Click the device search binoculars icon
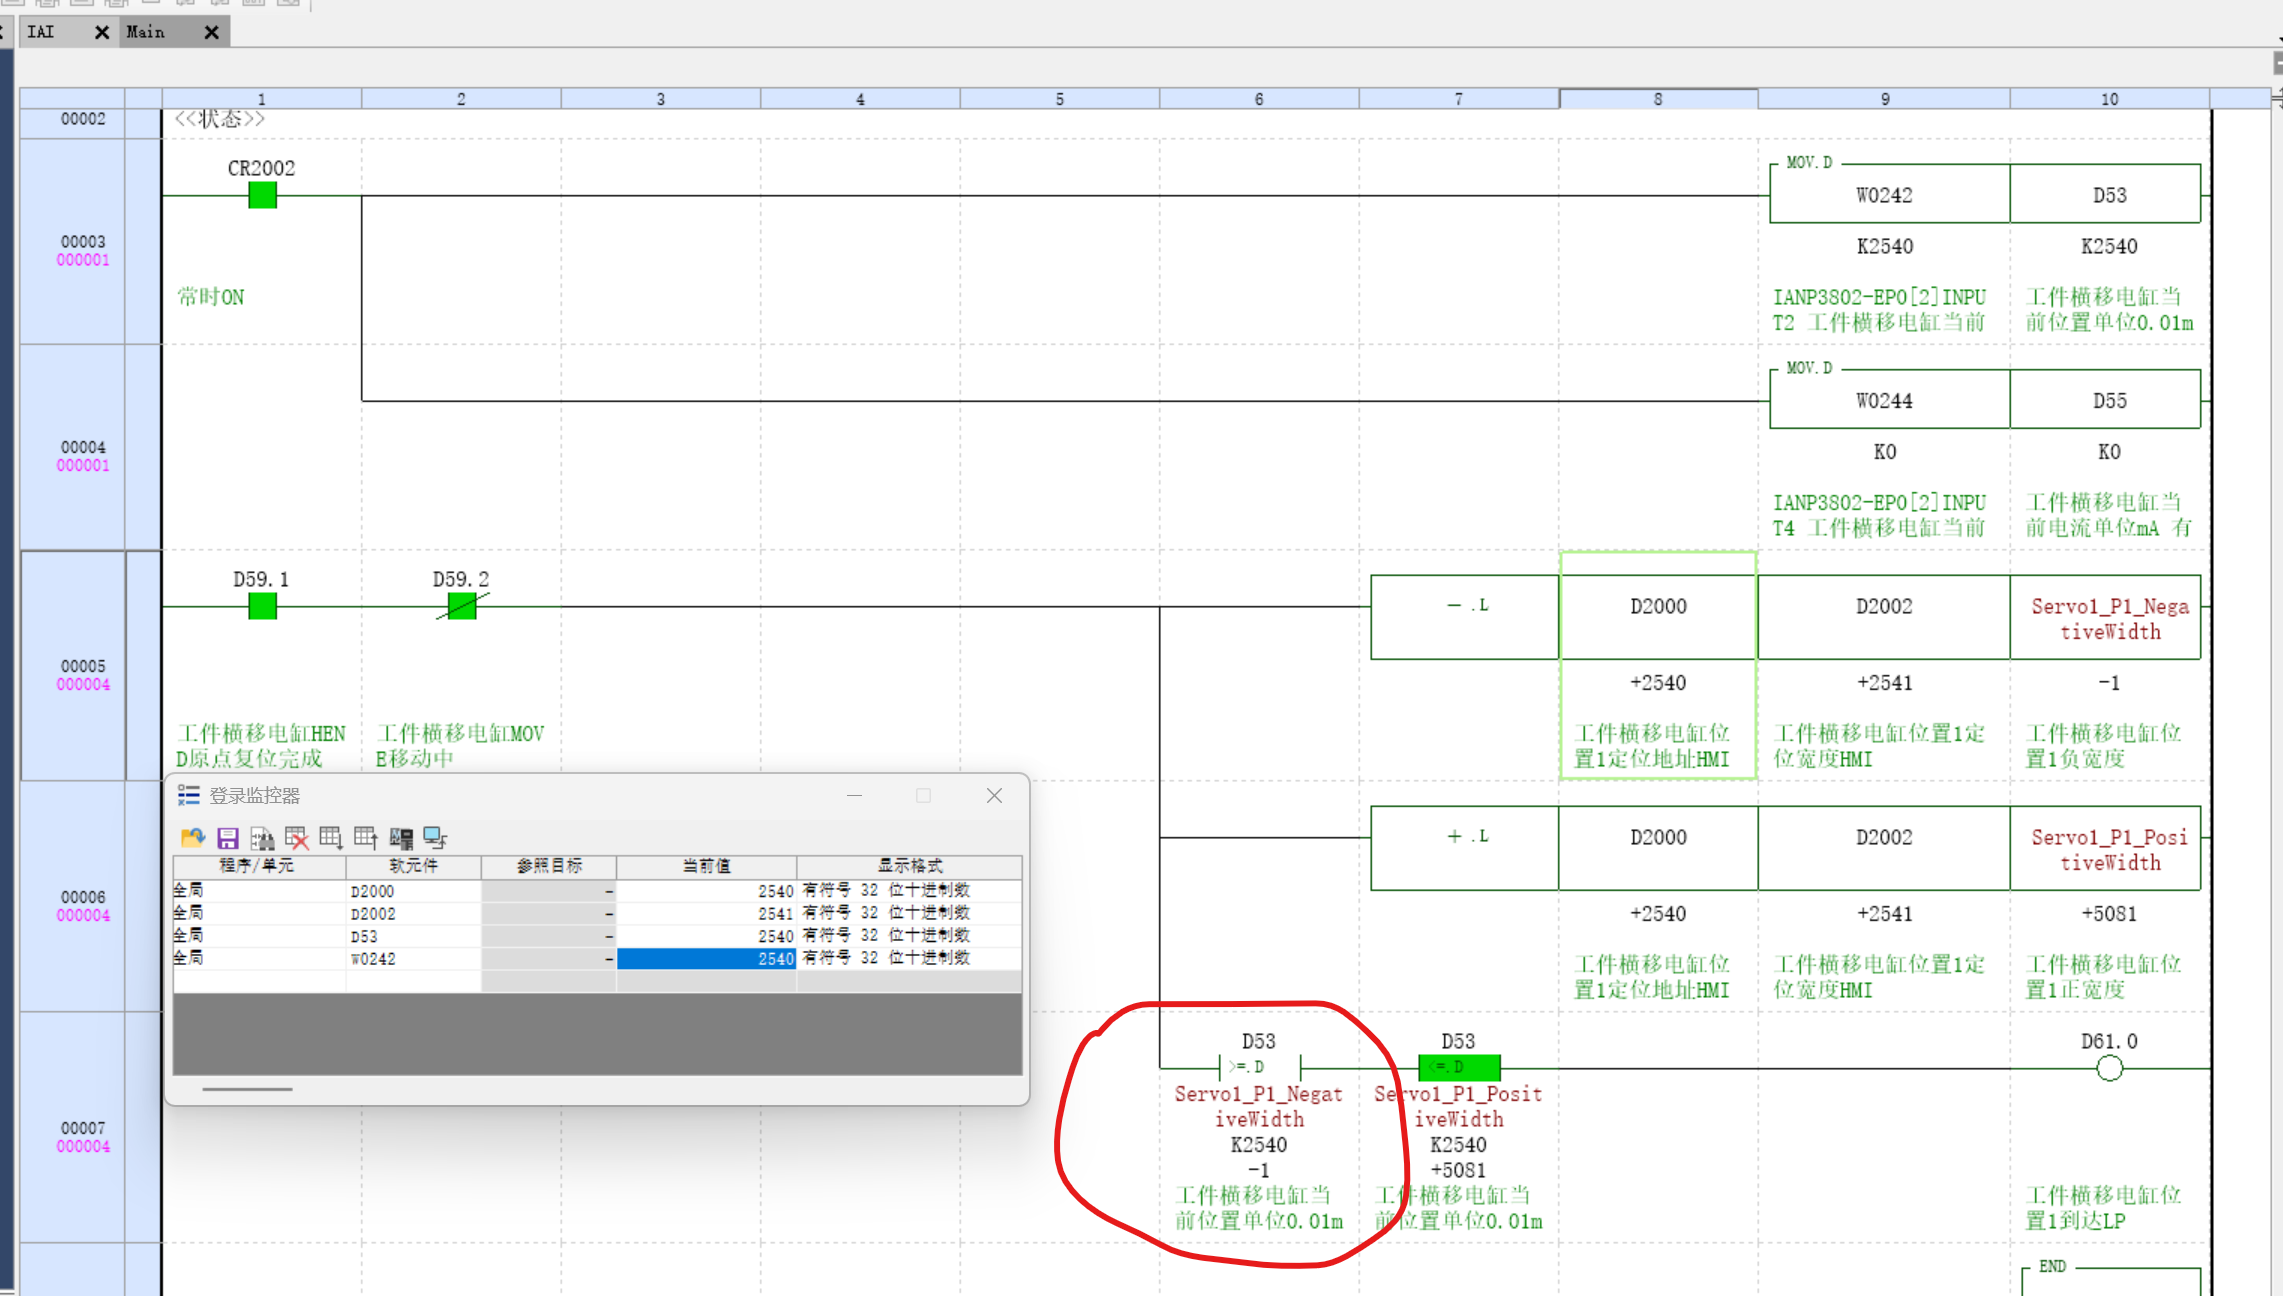The width and height of the screenshot is (2283, 1296). (262, 838)
